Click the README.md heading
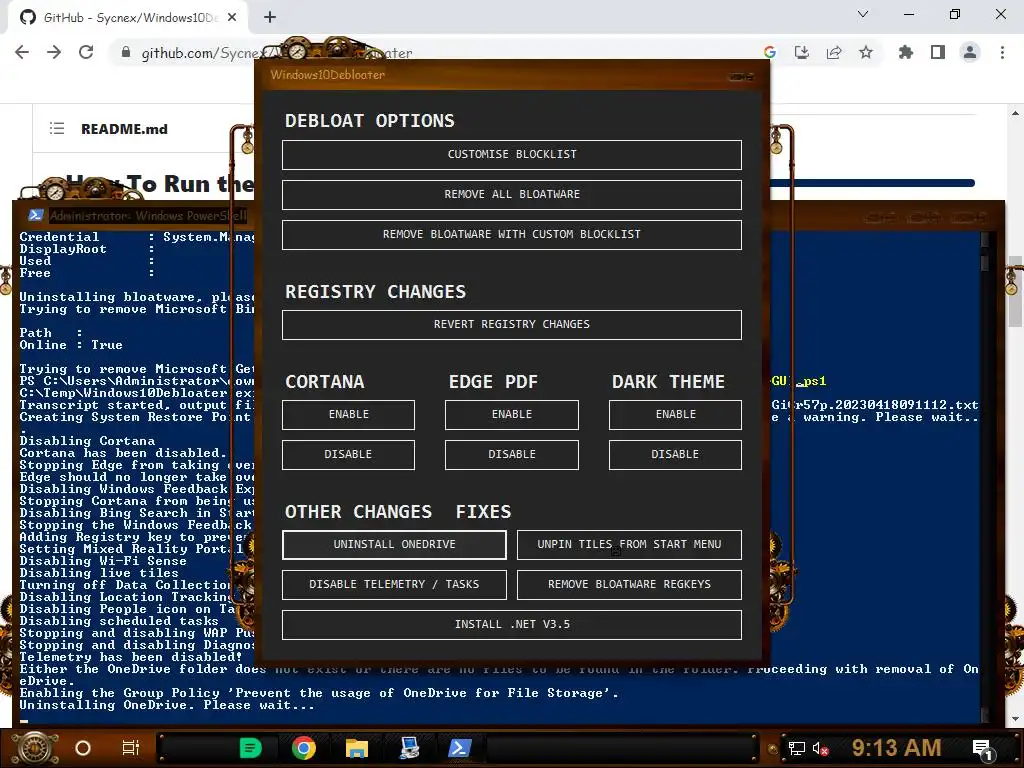The width and height of the screenshot is (1024, 768). coord(124,129)
